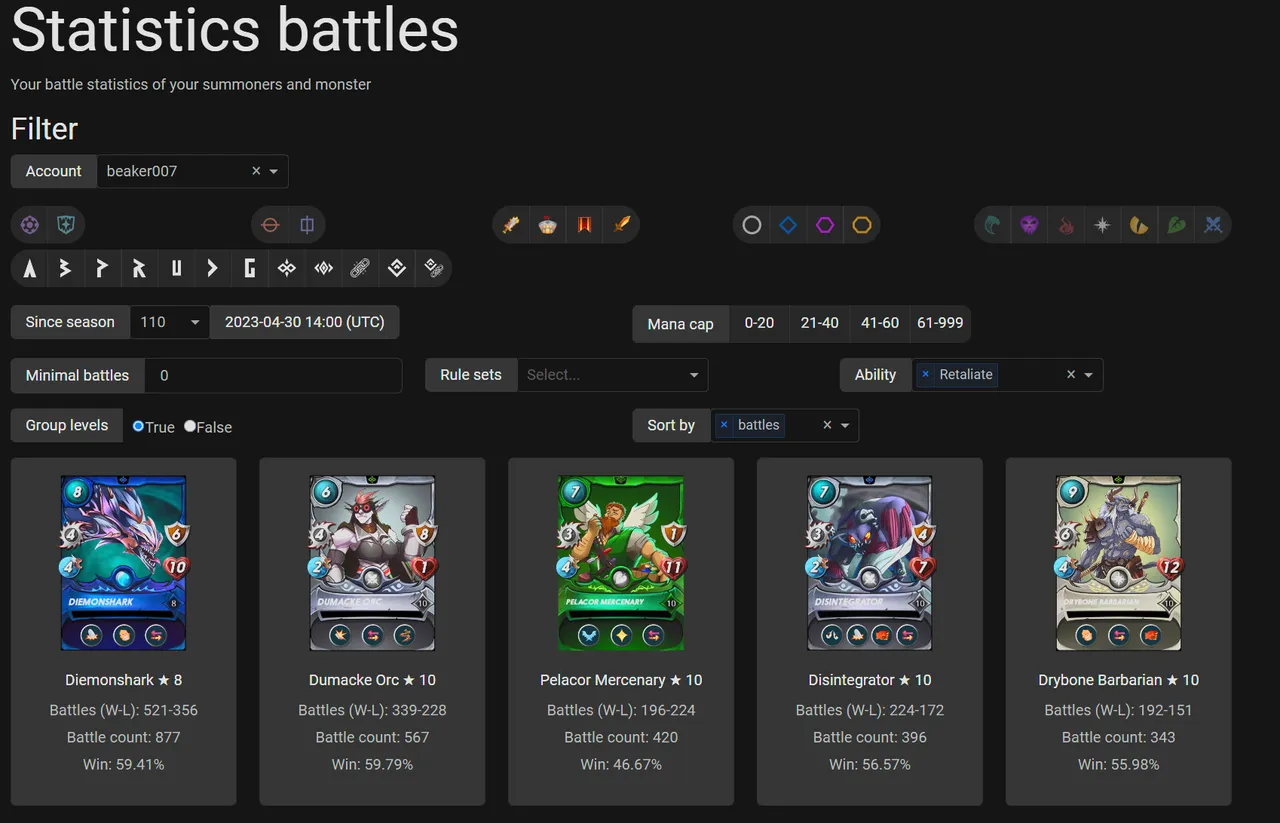Toggle the 61-999 mana cap filter
1280x823 pixels.
click(940, 323)
